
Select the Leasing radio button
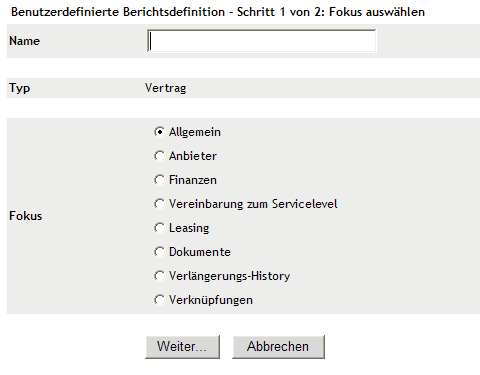[x=160, y=228]
